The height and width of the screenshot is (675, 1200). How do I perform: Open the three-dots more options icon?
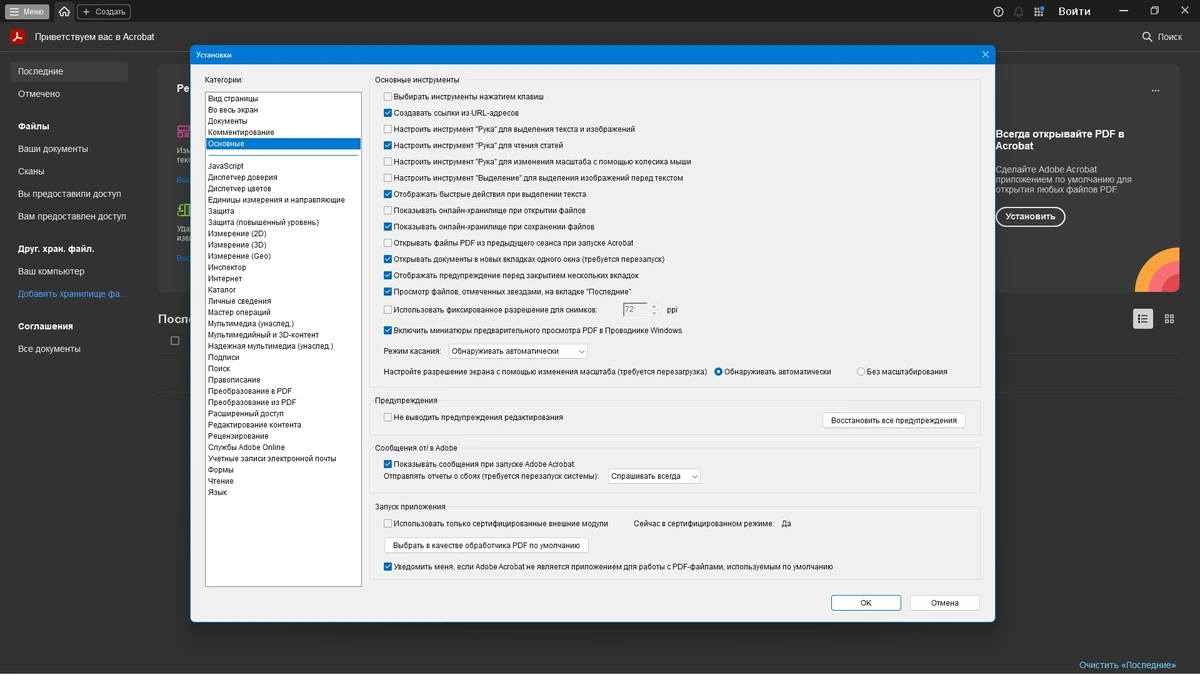click(x=1156, y=90)
